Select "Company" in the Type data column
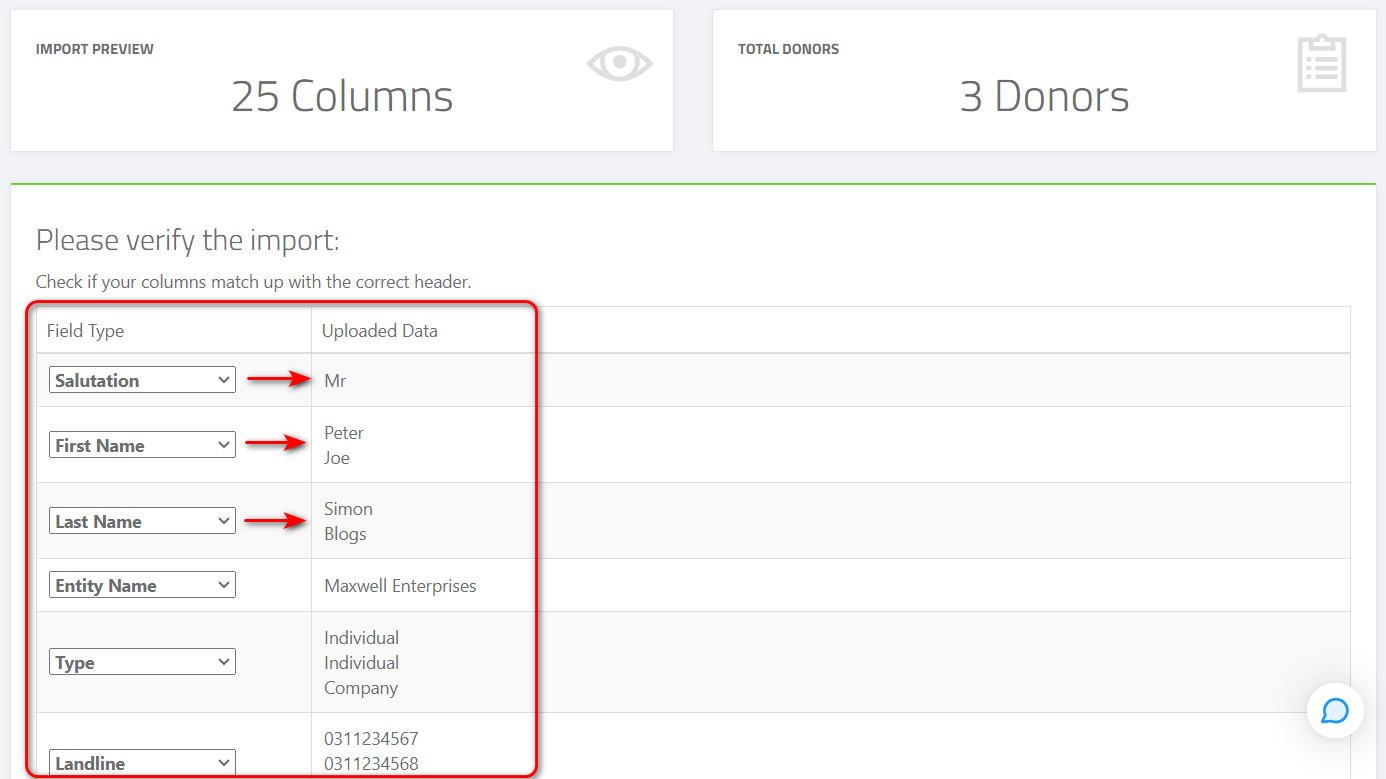Image resolution: width=1386 pixels, height=779 pixels. point(360,687)
